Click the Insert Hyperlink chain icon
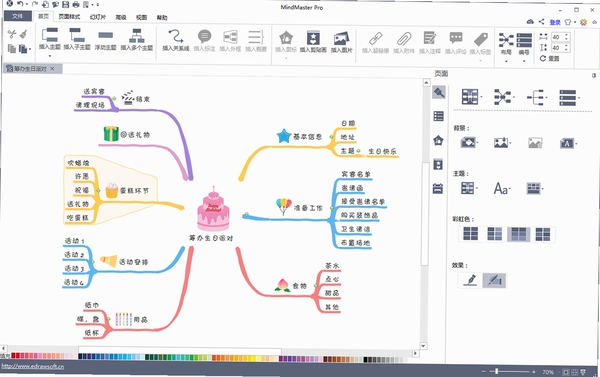The width and height of the screenshot is (600, 377). click(375, 39)
